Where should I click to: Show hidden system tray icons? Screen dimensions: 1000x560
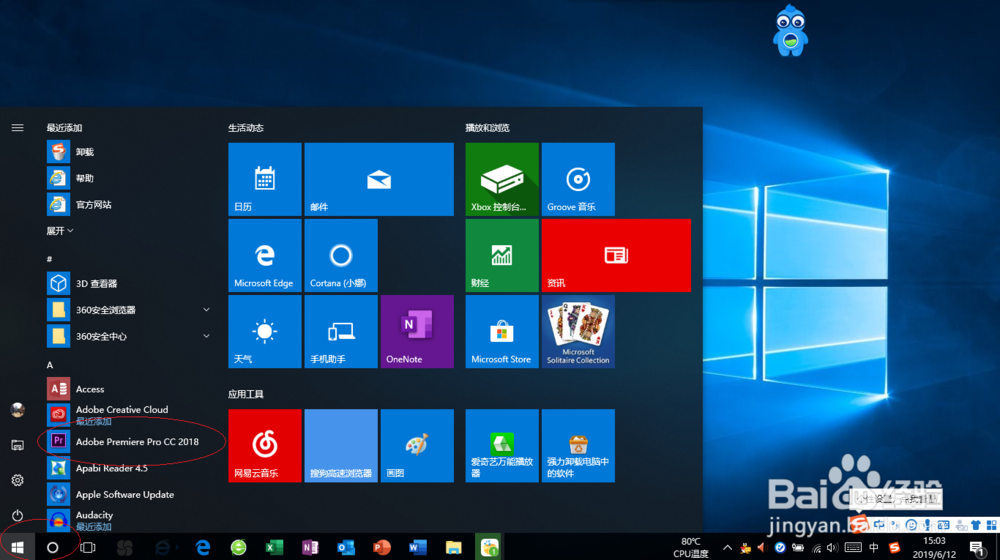[727, 547]
